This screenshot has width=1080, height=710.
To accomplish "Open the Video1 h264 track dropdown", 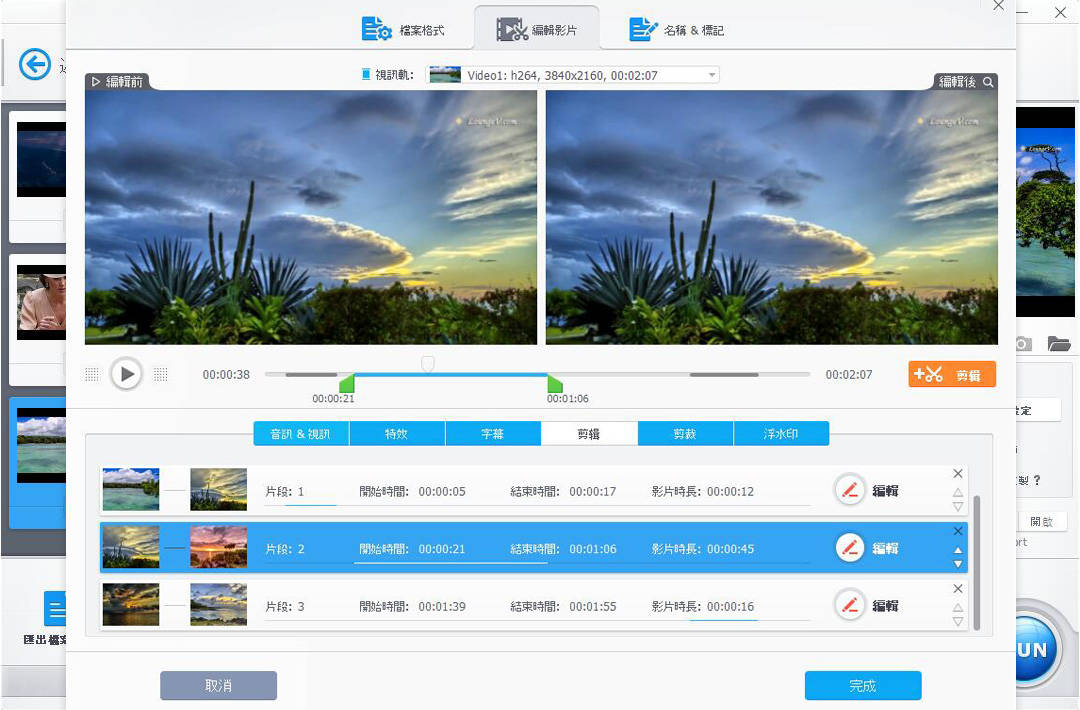I will (710, 74).
